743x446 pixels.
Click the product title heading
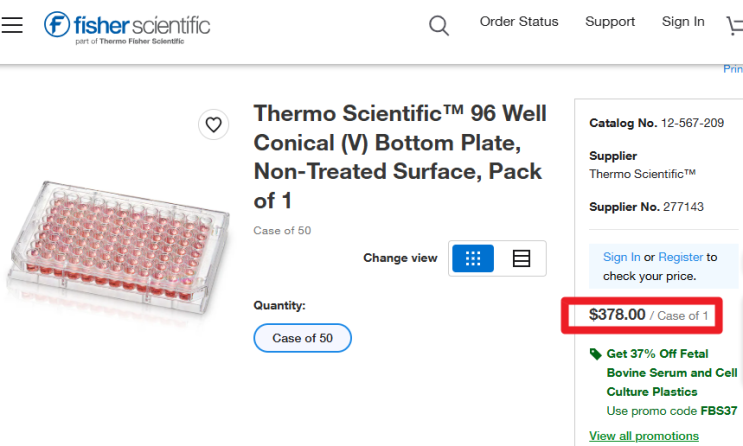400,157
